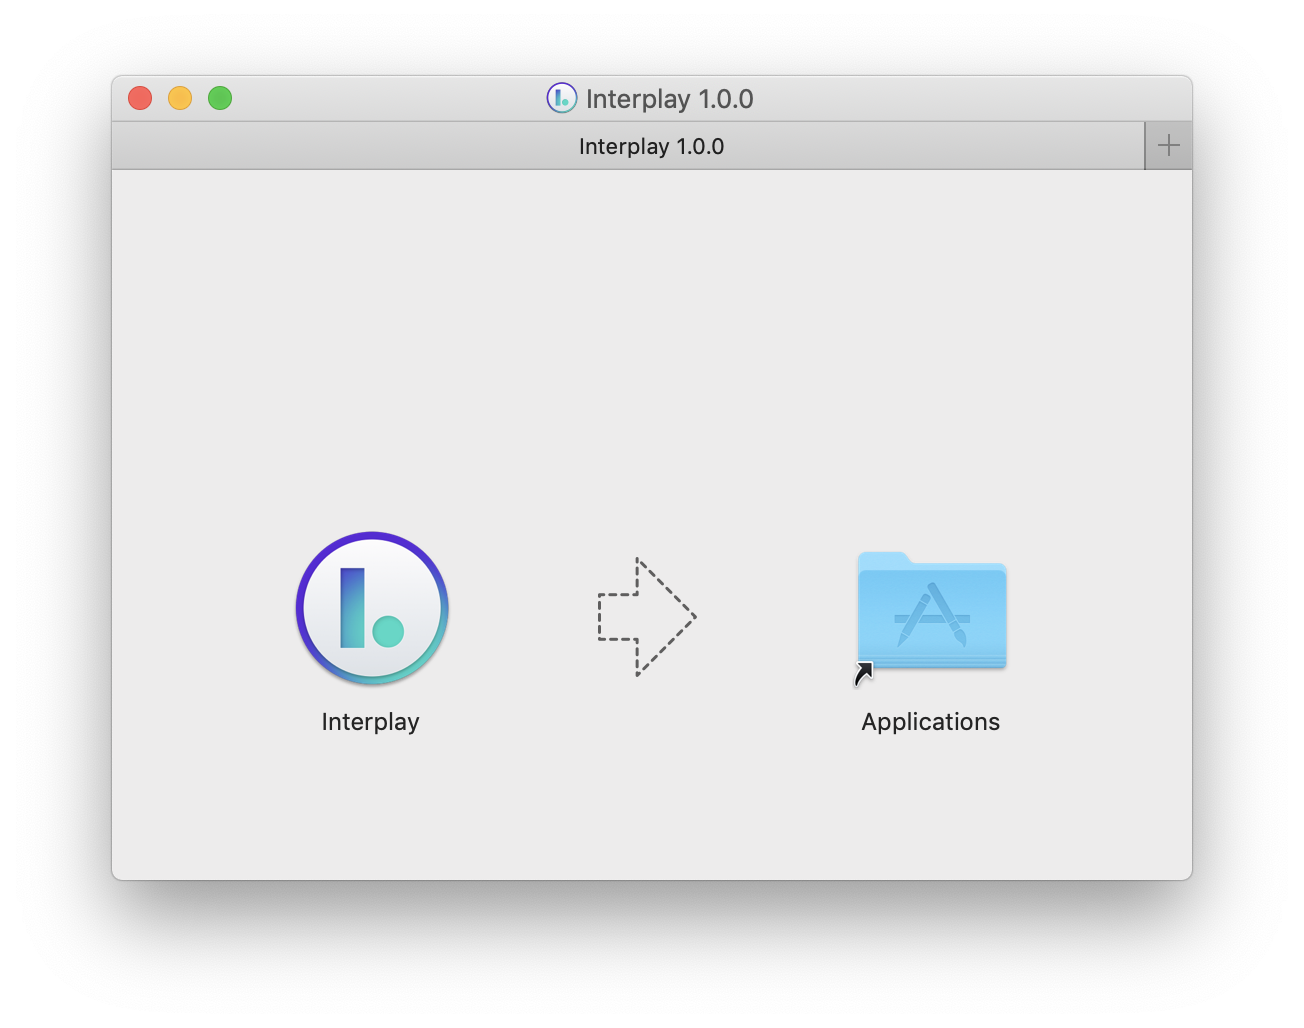Click the Applications label under folder
This screenshot has width=1304, height=1028.
(931, 722)
